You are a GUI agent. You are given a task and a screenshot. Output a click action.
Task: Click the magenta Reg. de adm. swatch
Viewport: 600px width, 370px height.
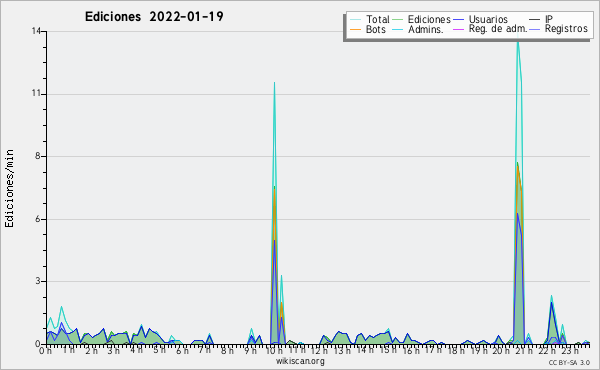coord(458,29)
